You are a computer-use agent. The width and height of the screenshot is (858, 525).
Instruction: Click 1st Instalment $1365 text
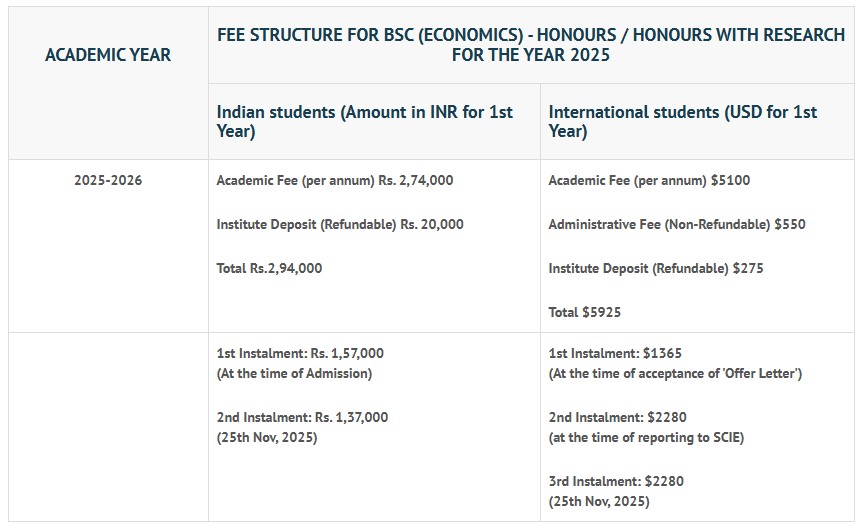[x=615, y=353]
